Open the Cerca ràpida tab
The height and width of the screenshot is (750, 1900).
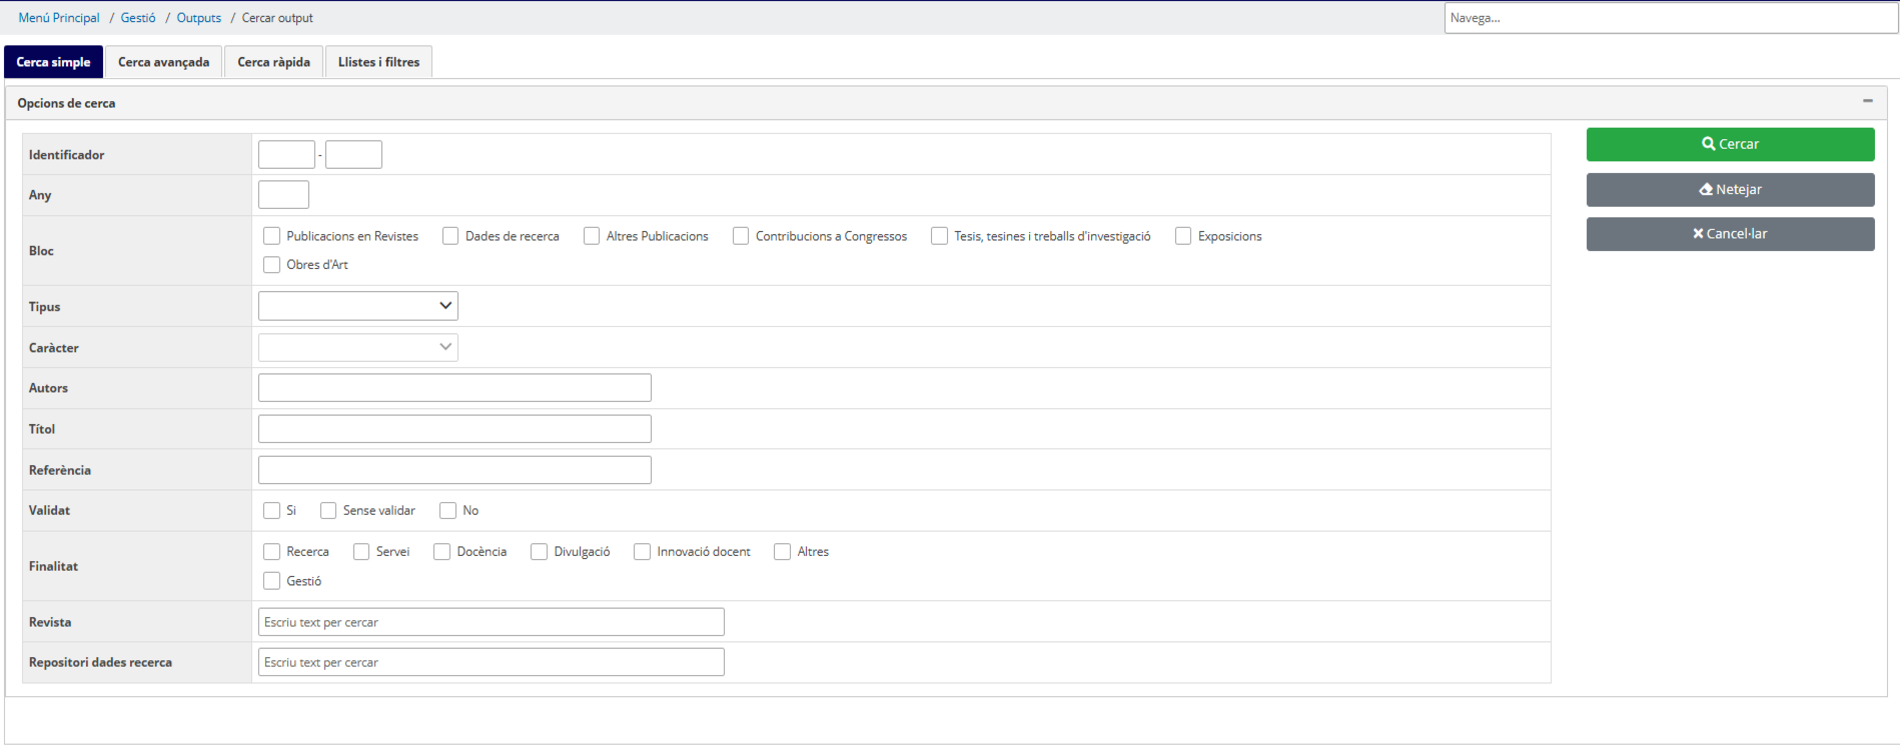click(273, 62)
